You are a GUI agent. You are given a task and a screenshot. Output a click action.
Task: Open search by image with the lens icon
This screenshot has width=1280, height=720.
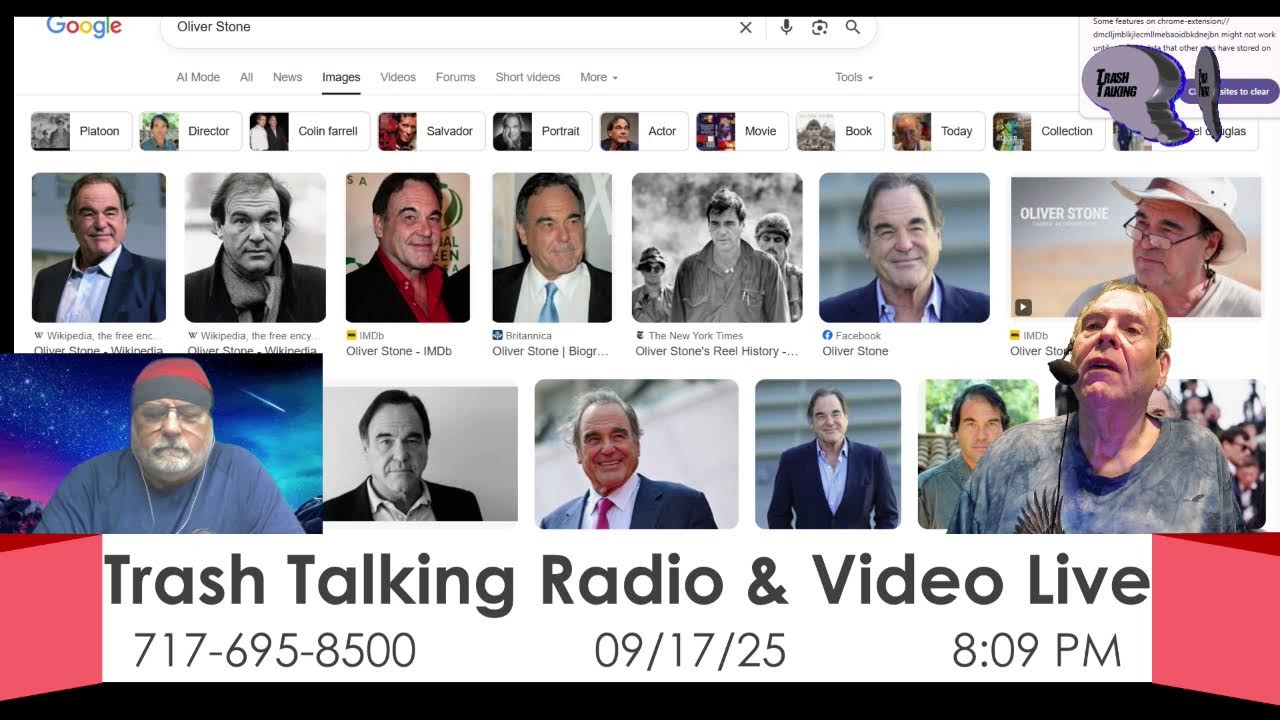point(820,27)
